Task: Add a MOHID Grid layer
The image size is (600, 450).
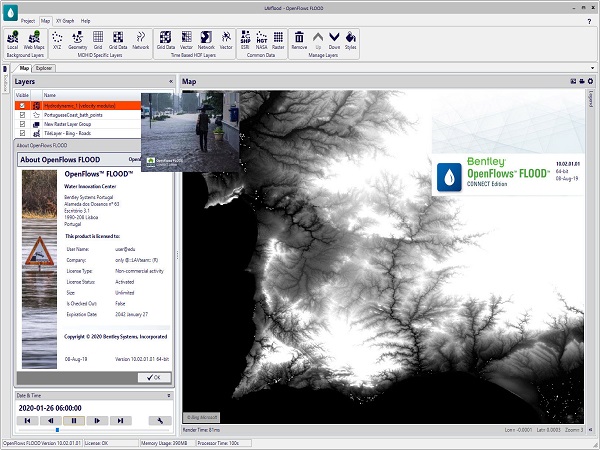Action: click(98, 40)
